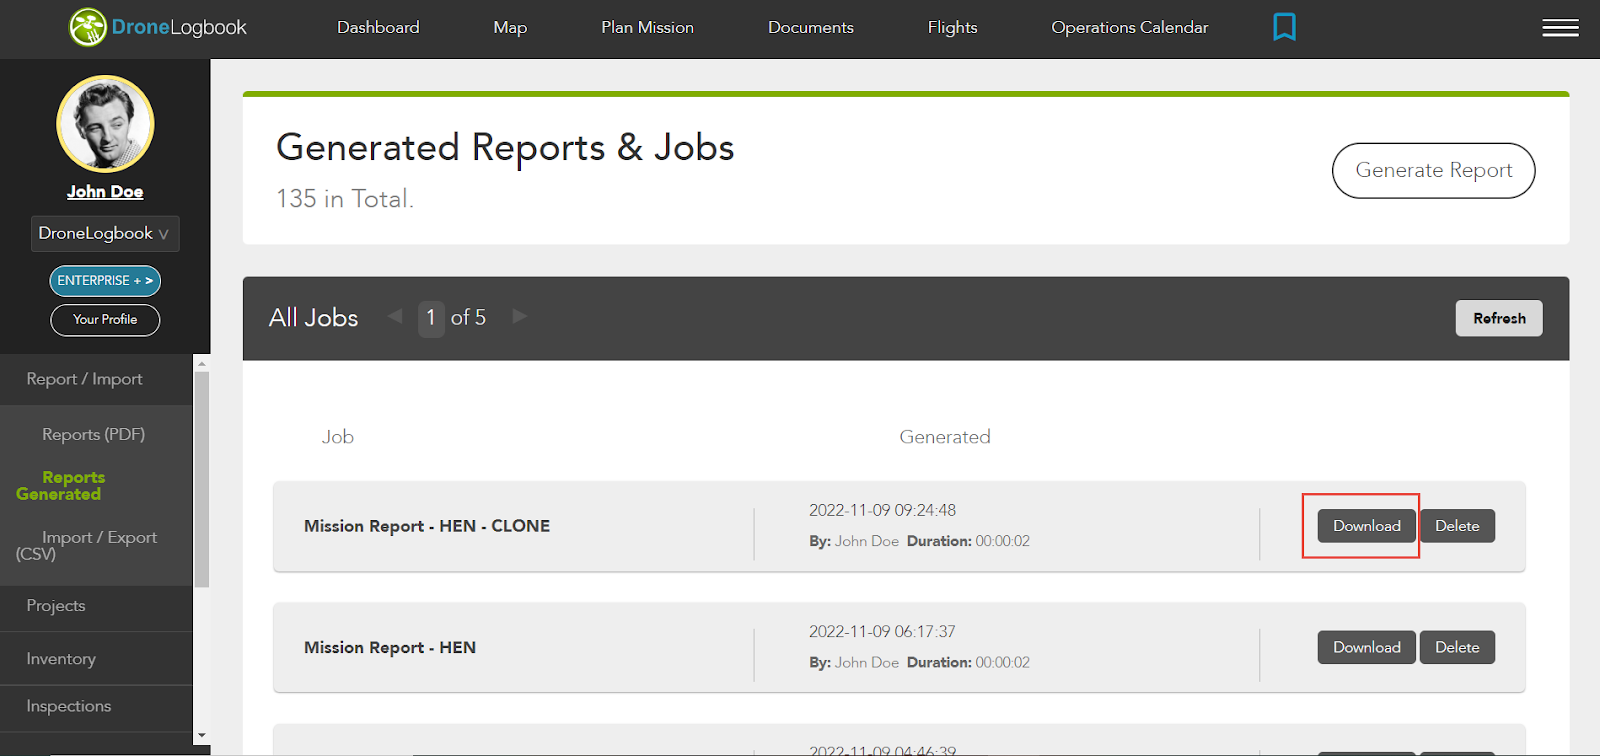Open Your Profile button
Viewport: 1600px width, 756px height.
coord(105,320)
